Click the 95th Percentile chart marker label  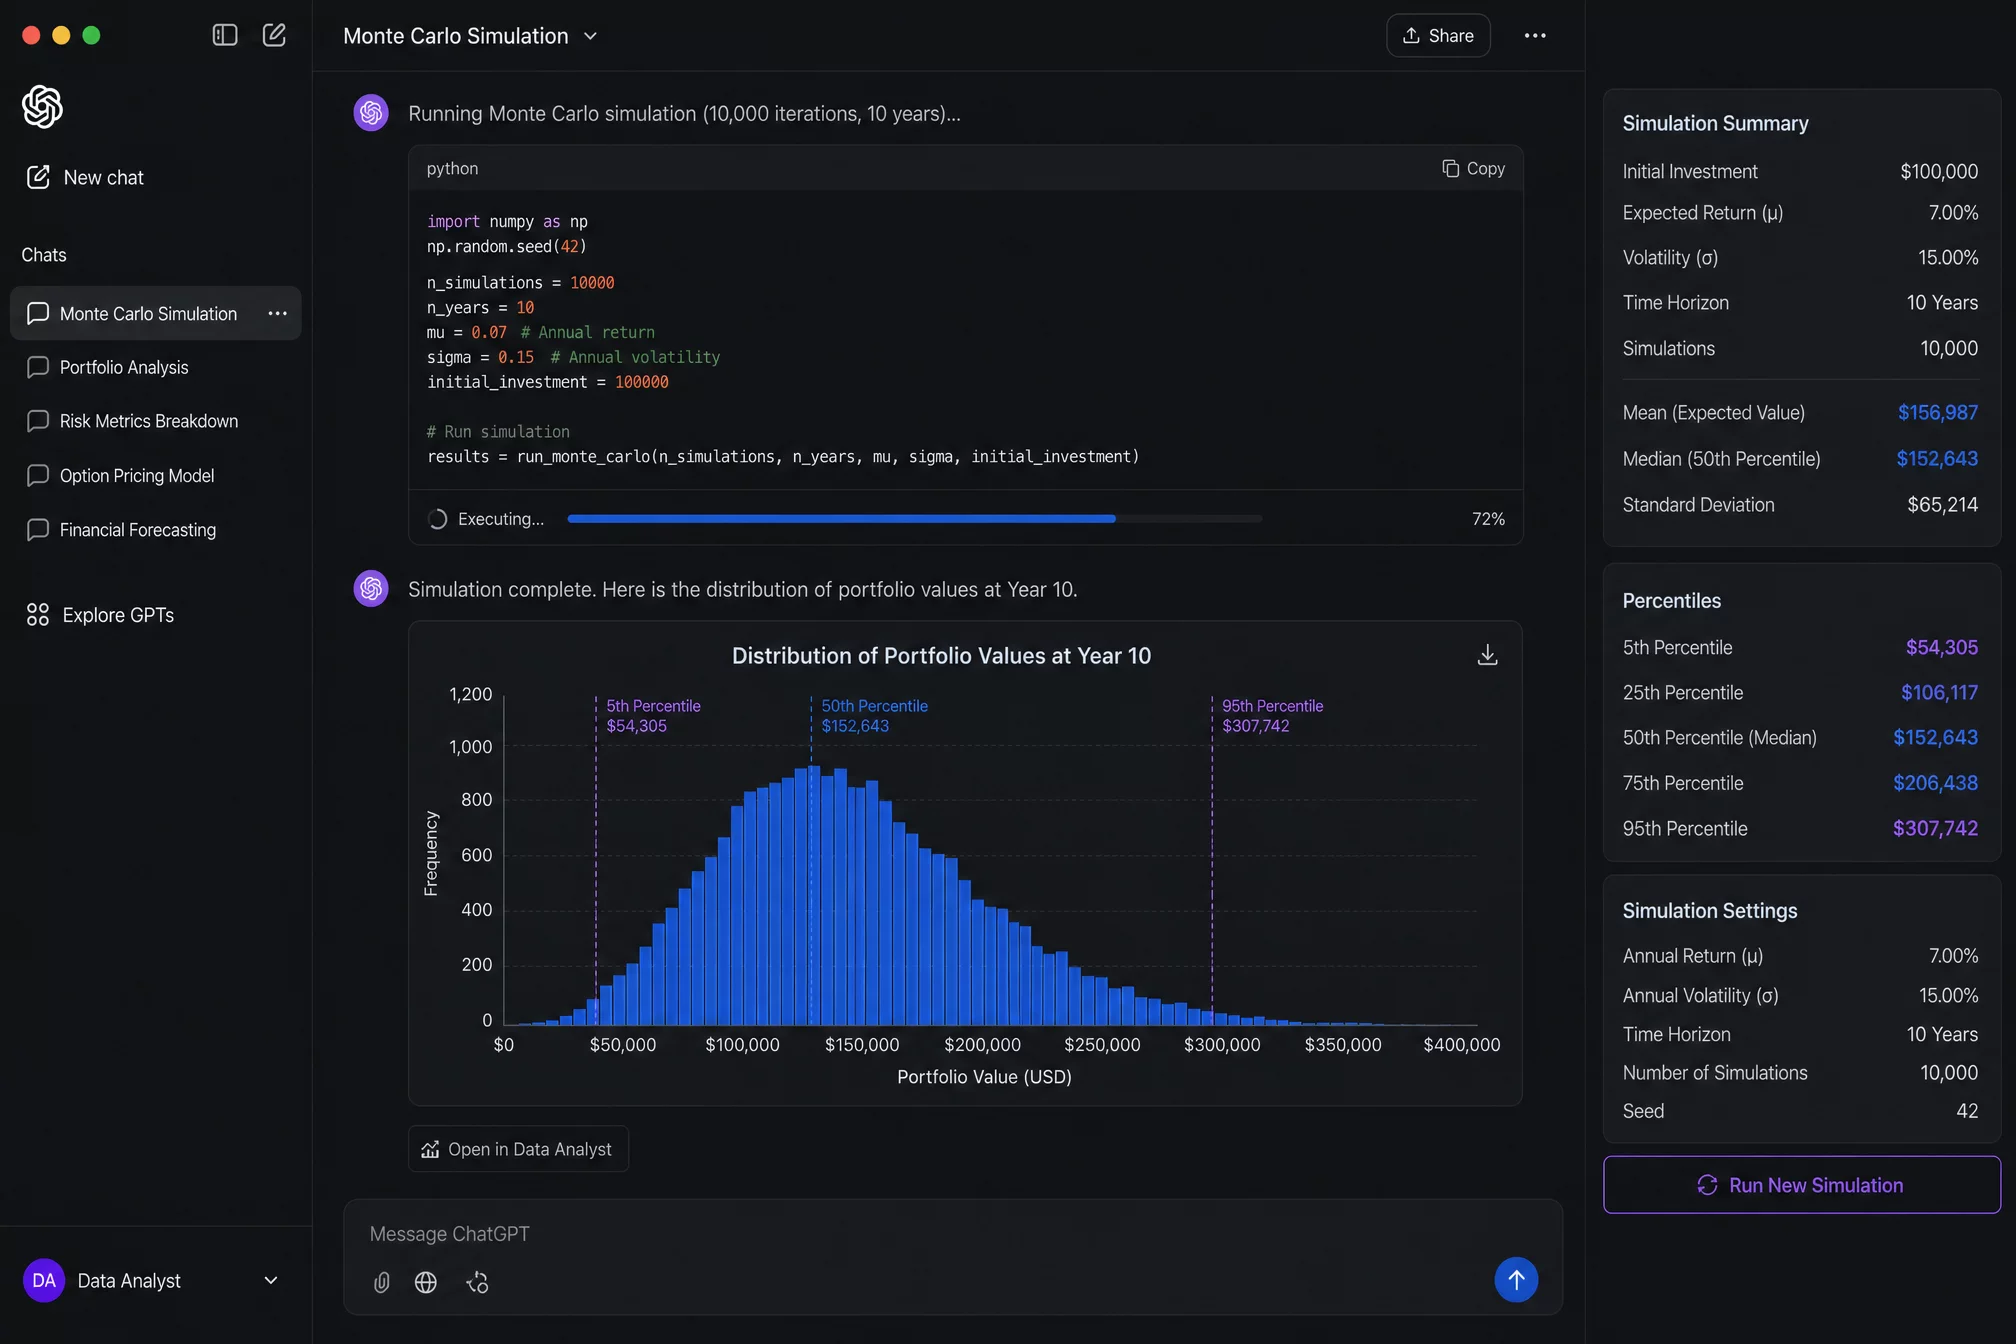pos(1272,716)
